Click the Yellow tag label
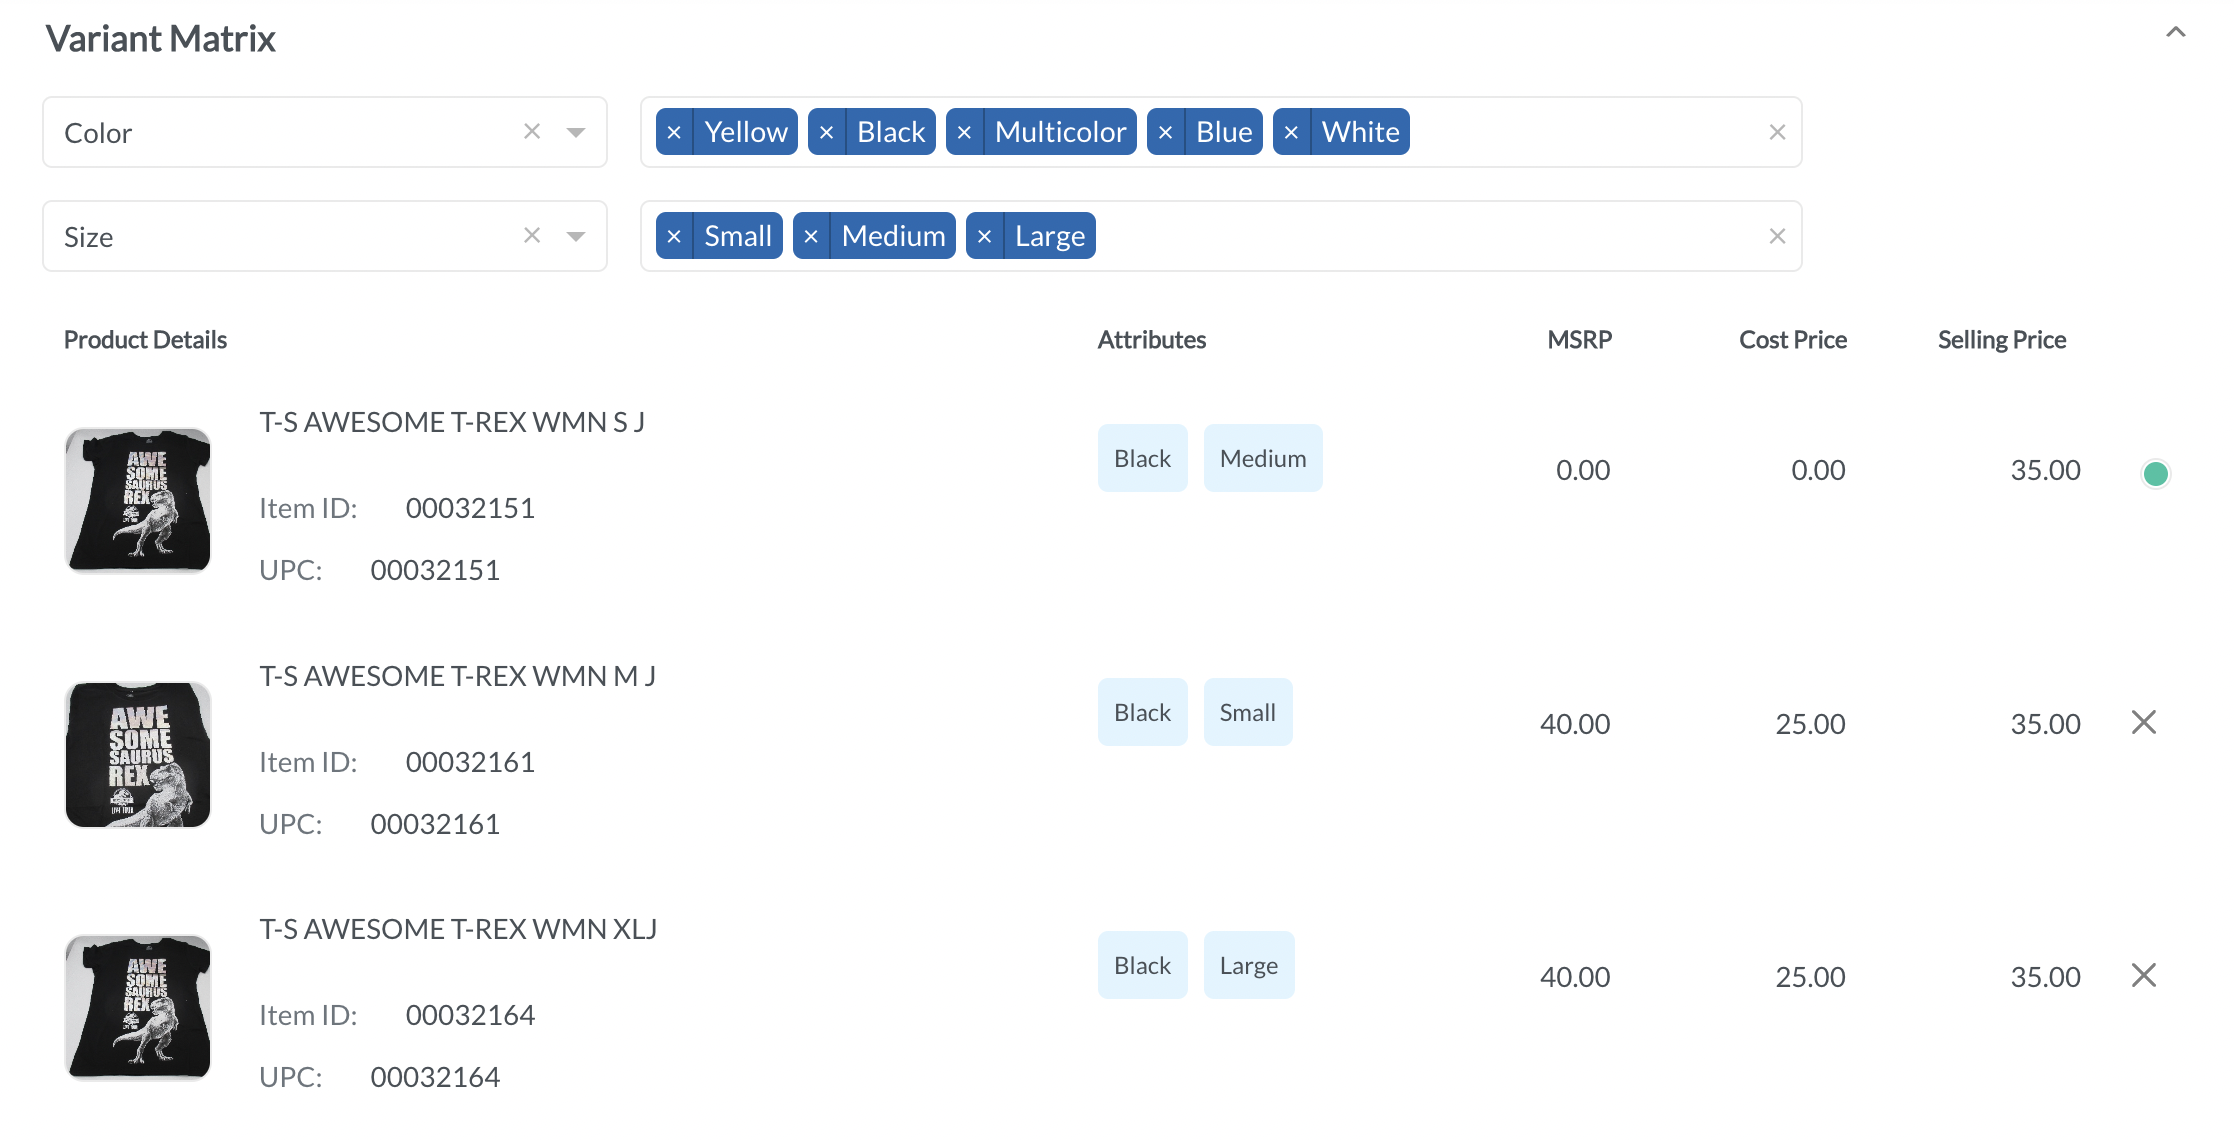 (745, 132)
